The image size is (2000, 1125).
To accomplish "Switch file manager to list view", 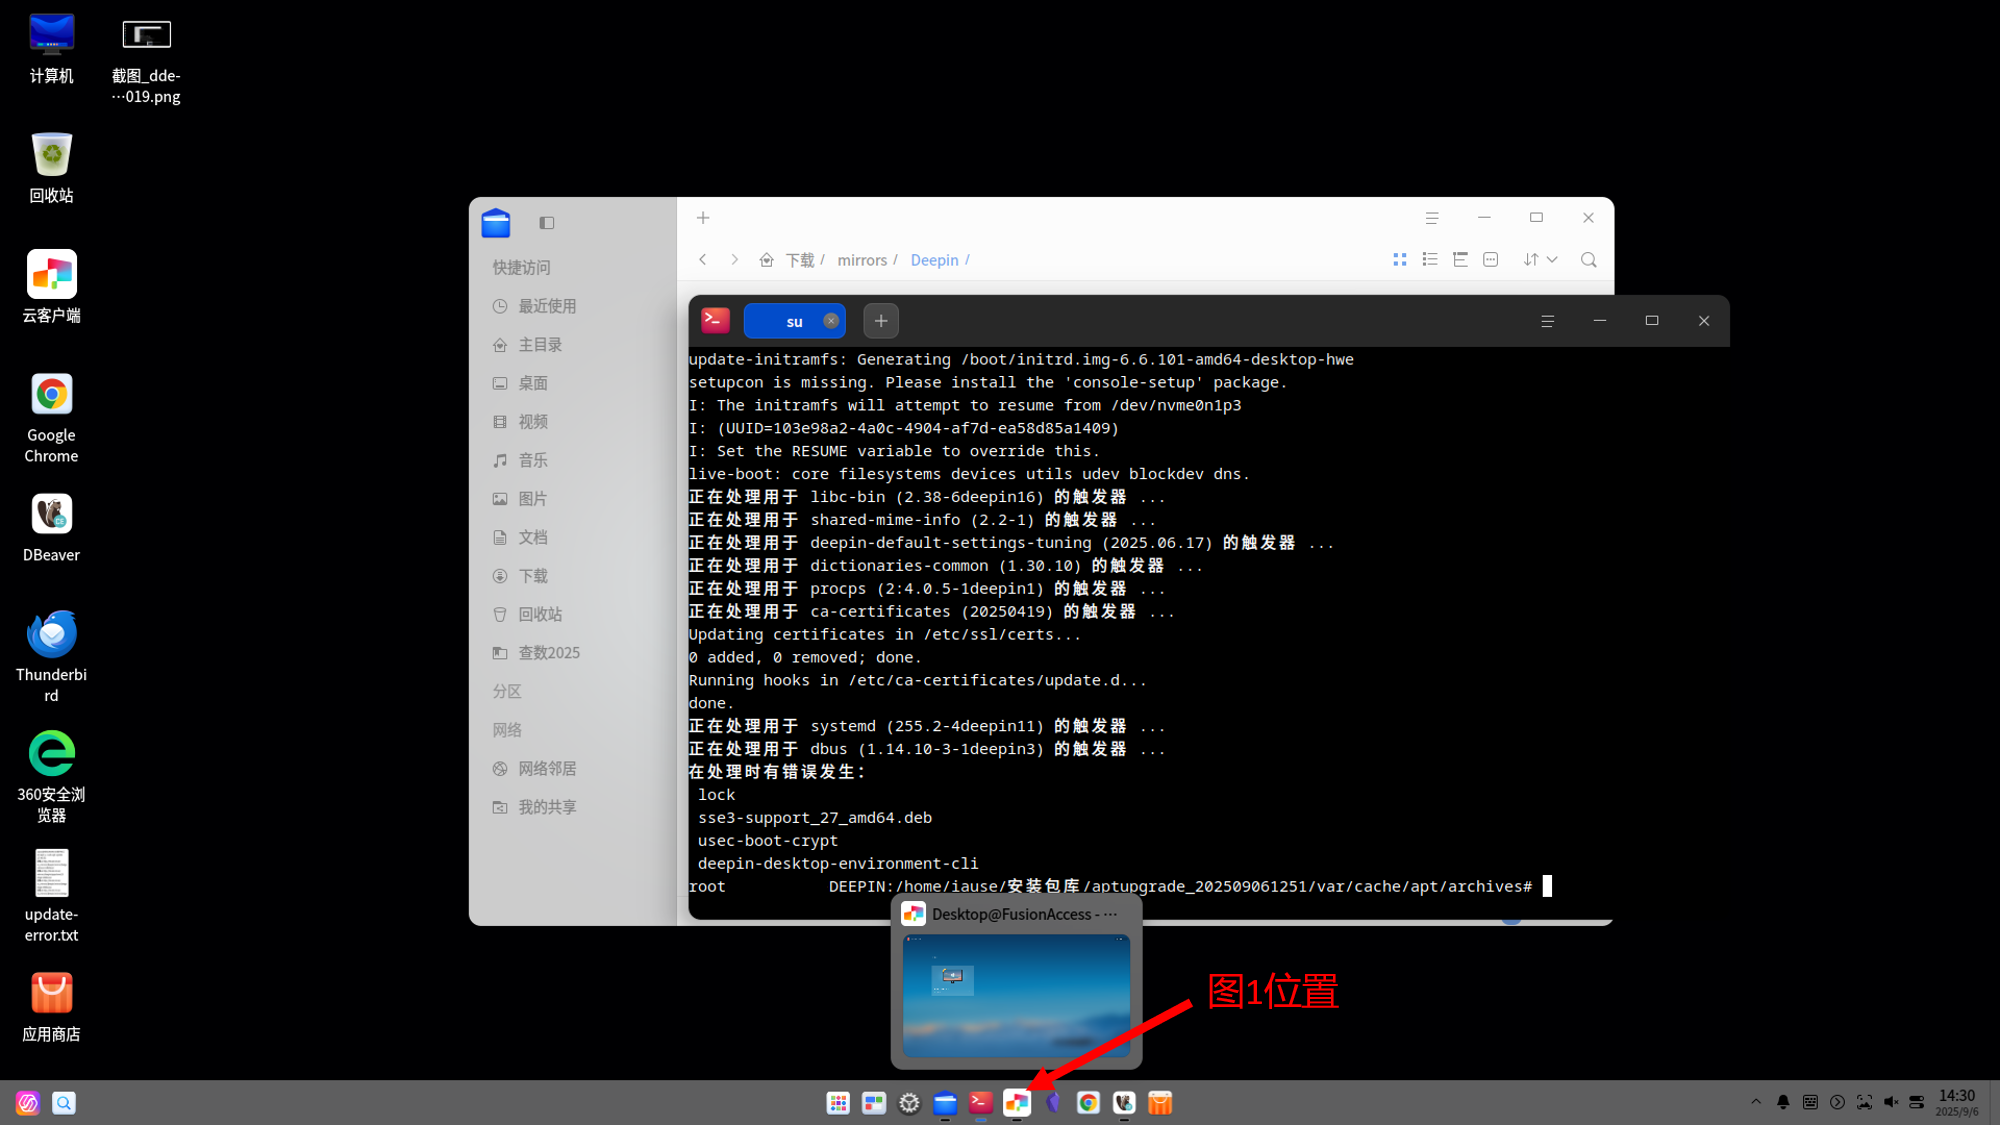I will 1430,260.
